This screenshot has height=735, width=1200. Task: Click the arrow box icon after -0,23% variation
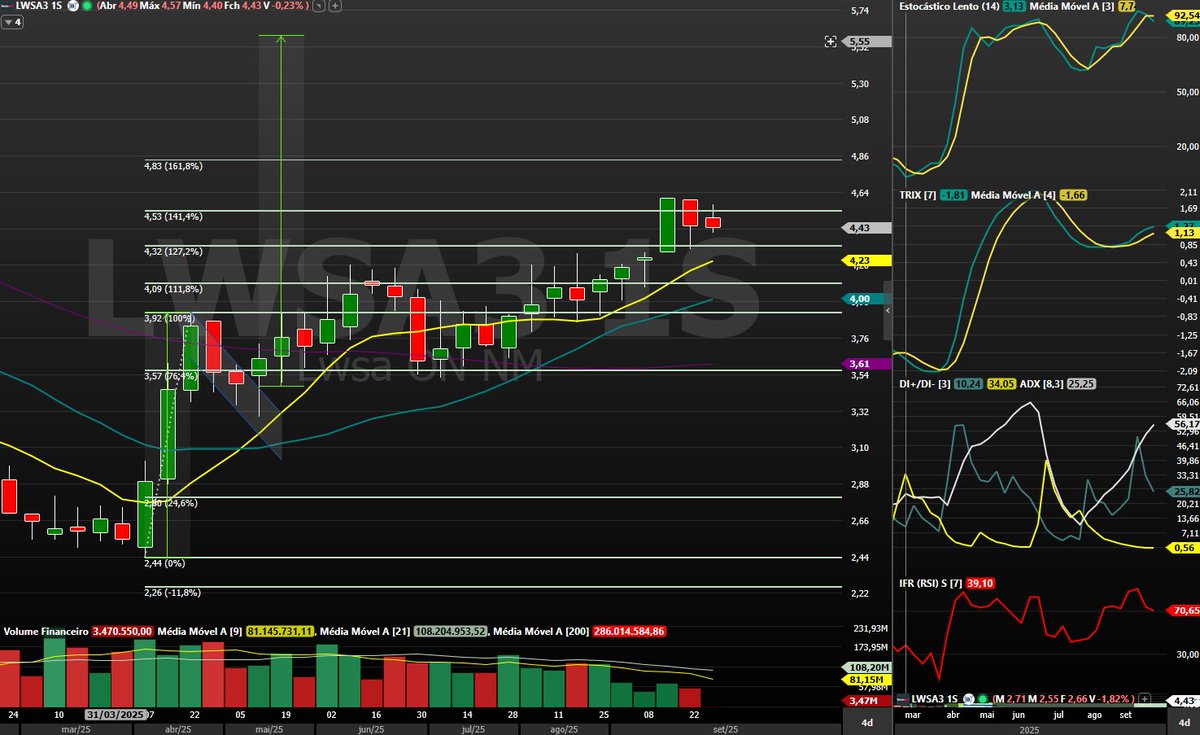pyautogui.click(x=318, y=5)
